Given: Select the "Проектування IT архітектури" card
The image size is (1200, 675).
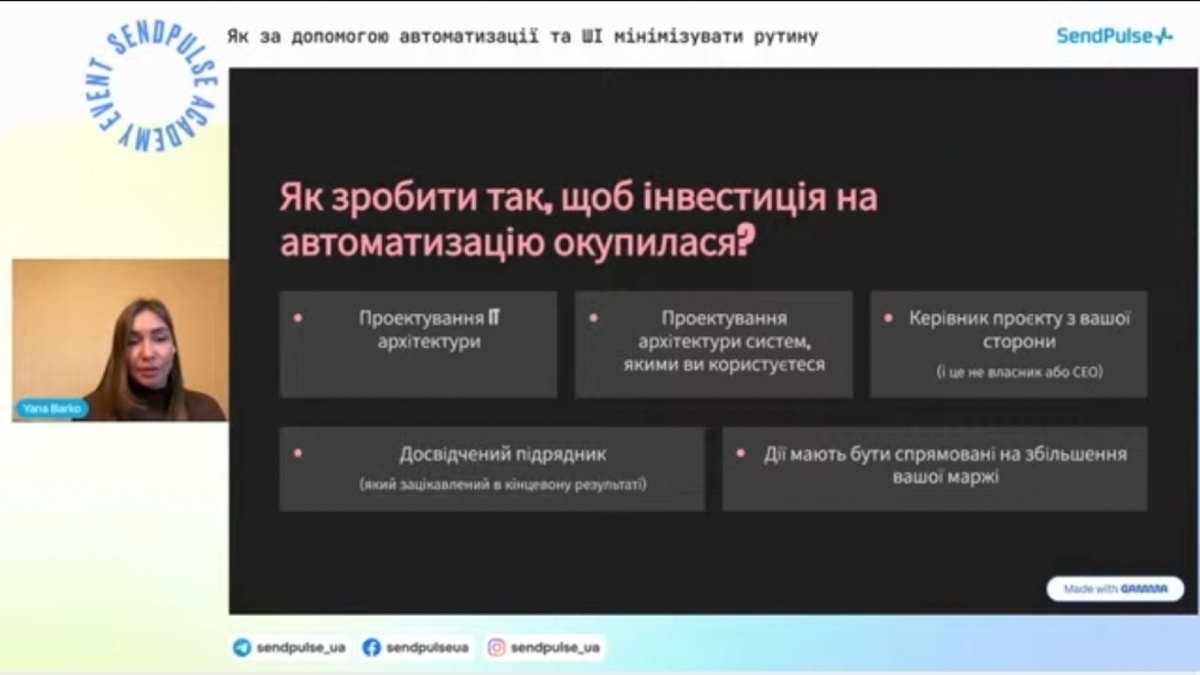Looking at the screenshot, I should point(418,343).
